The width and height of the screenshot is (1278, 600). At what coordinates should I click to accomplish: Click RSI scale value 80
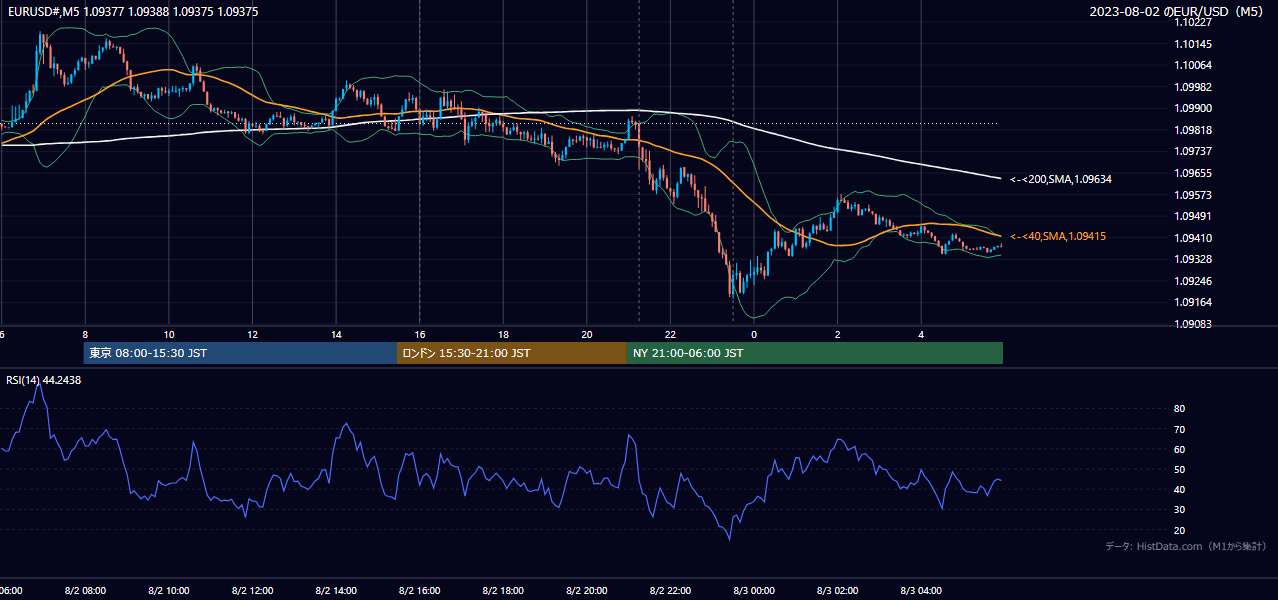point(1179,409)
